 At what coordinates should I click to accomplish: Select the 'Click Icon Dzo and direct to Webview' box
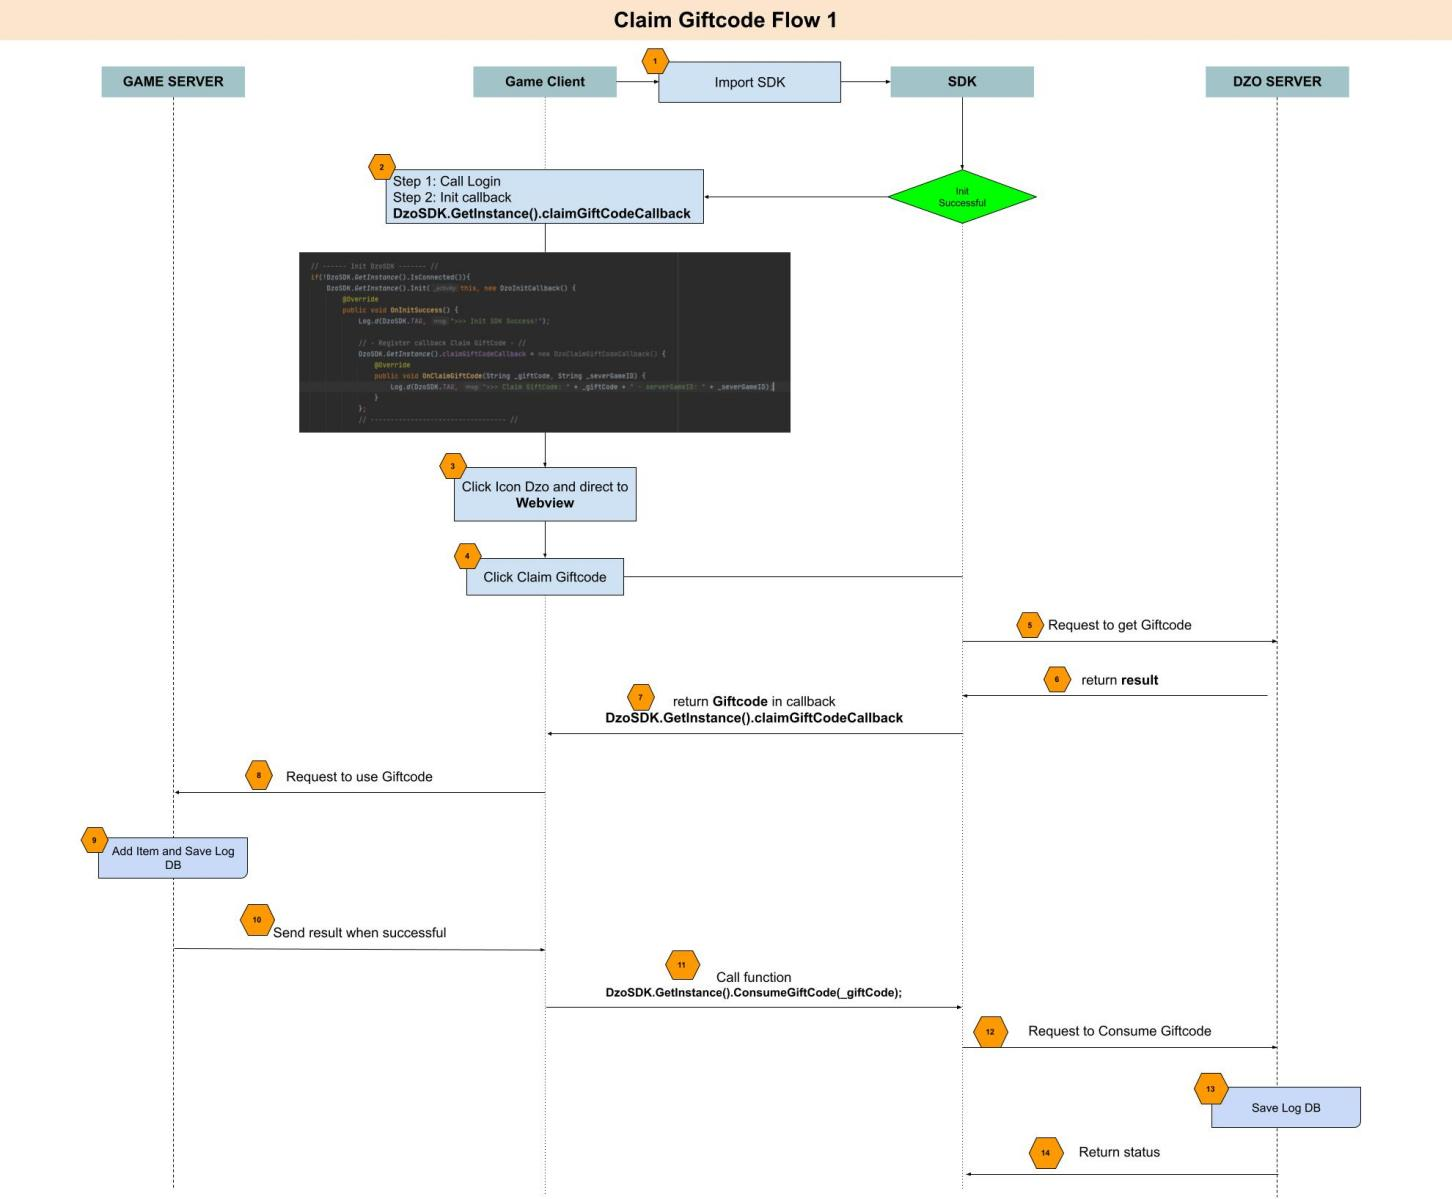coord(545,494)
